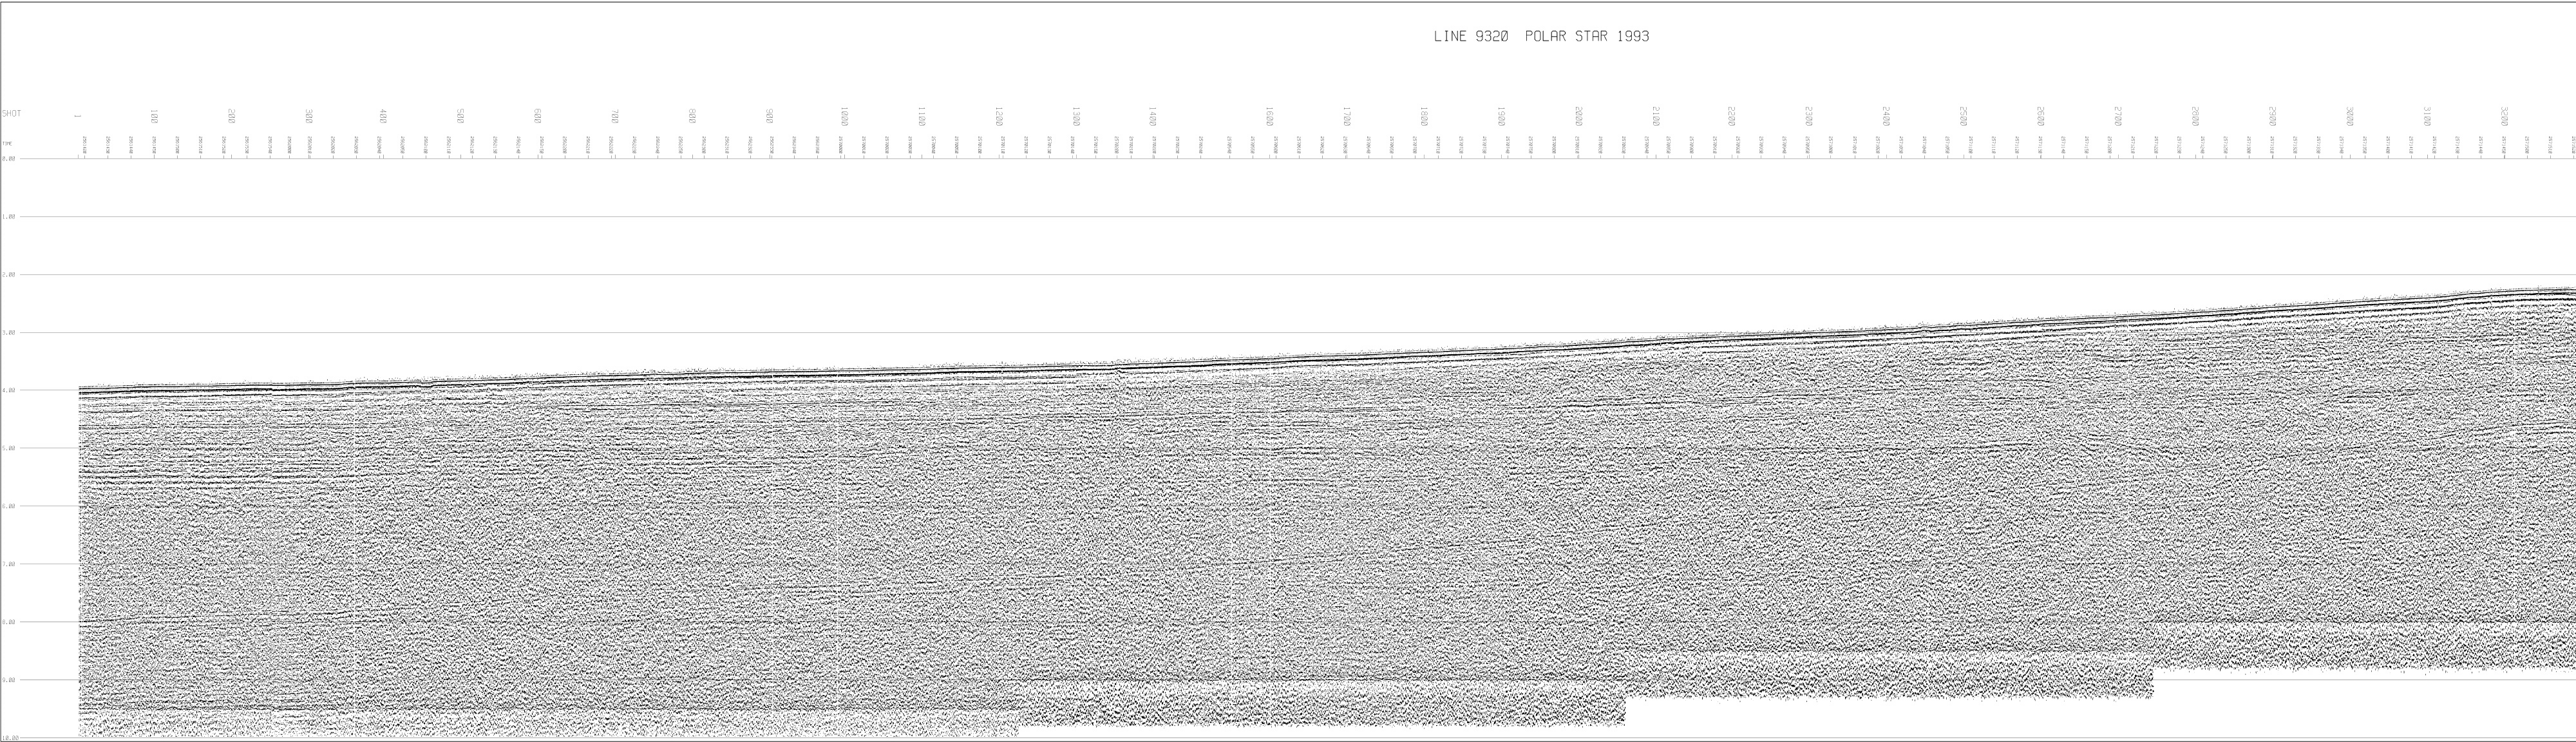Click the 10.00 time axis value

point(10,738)
